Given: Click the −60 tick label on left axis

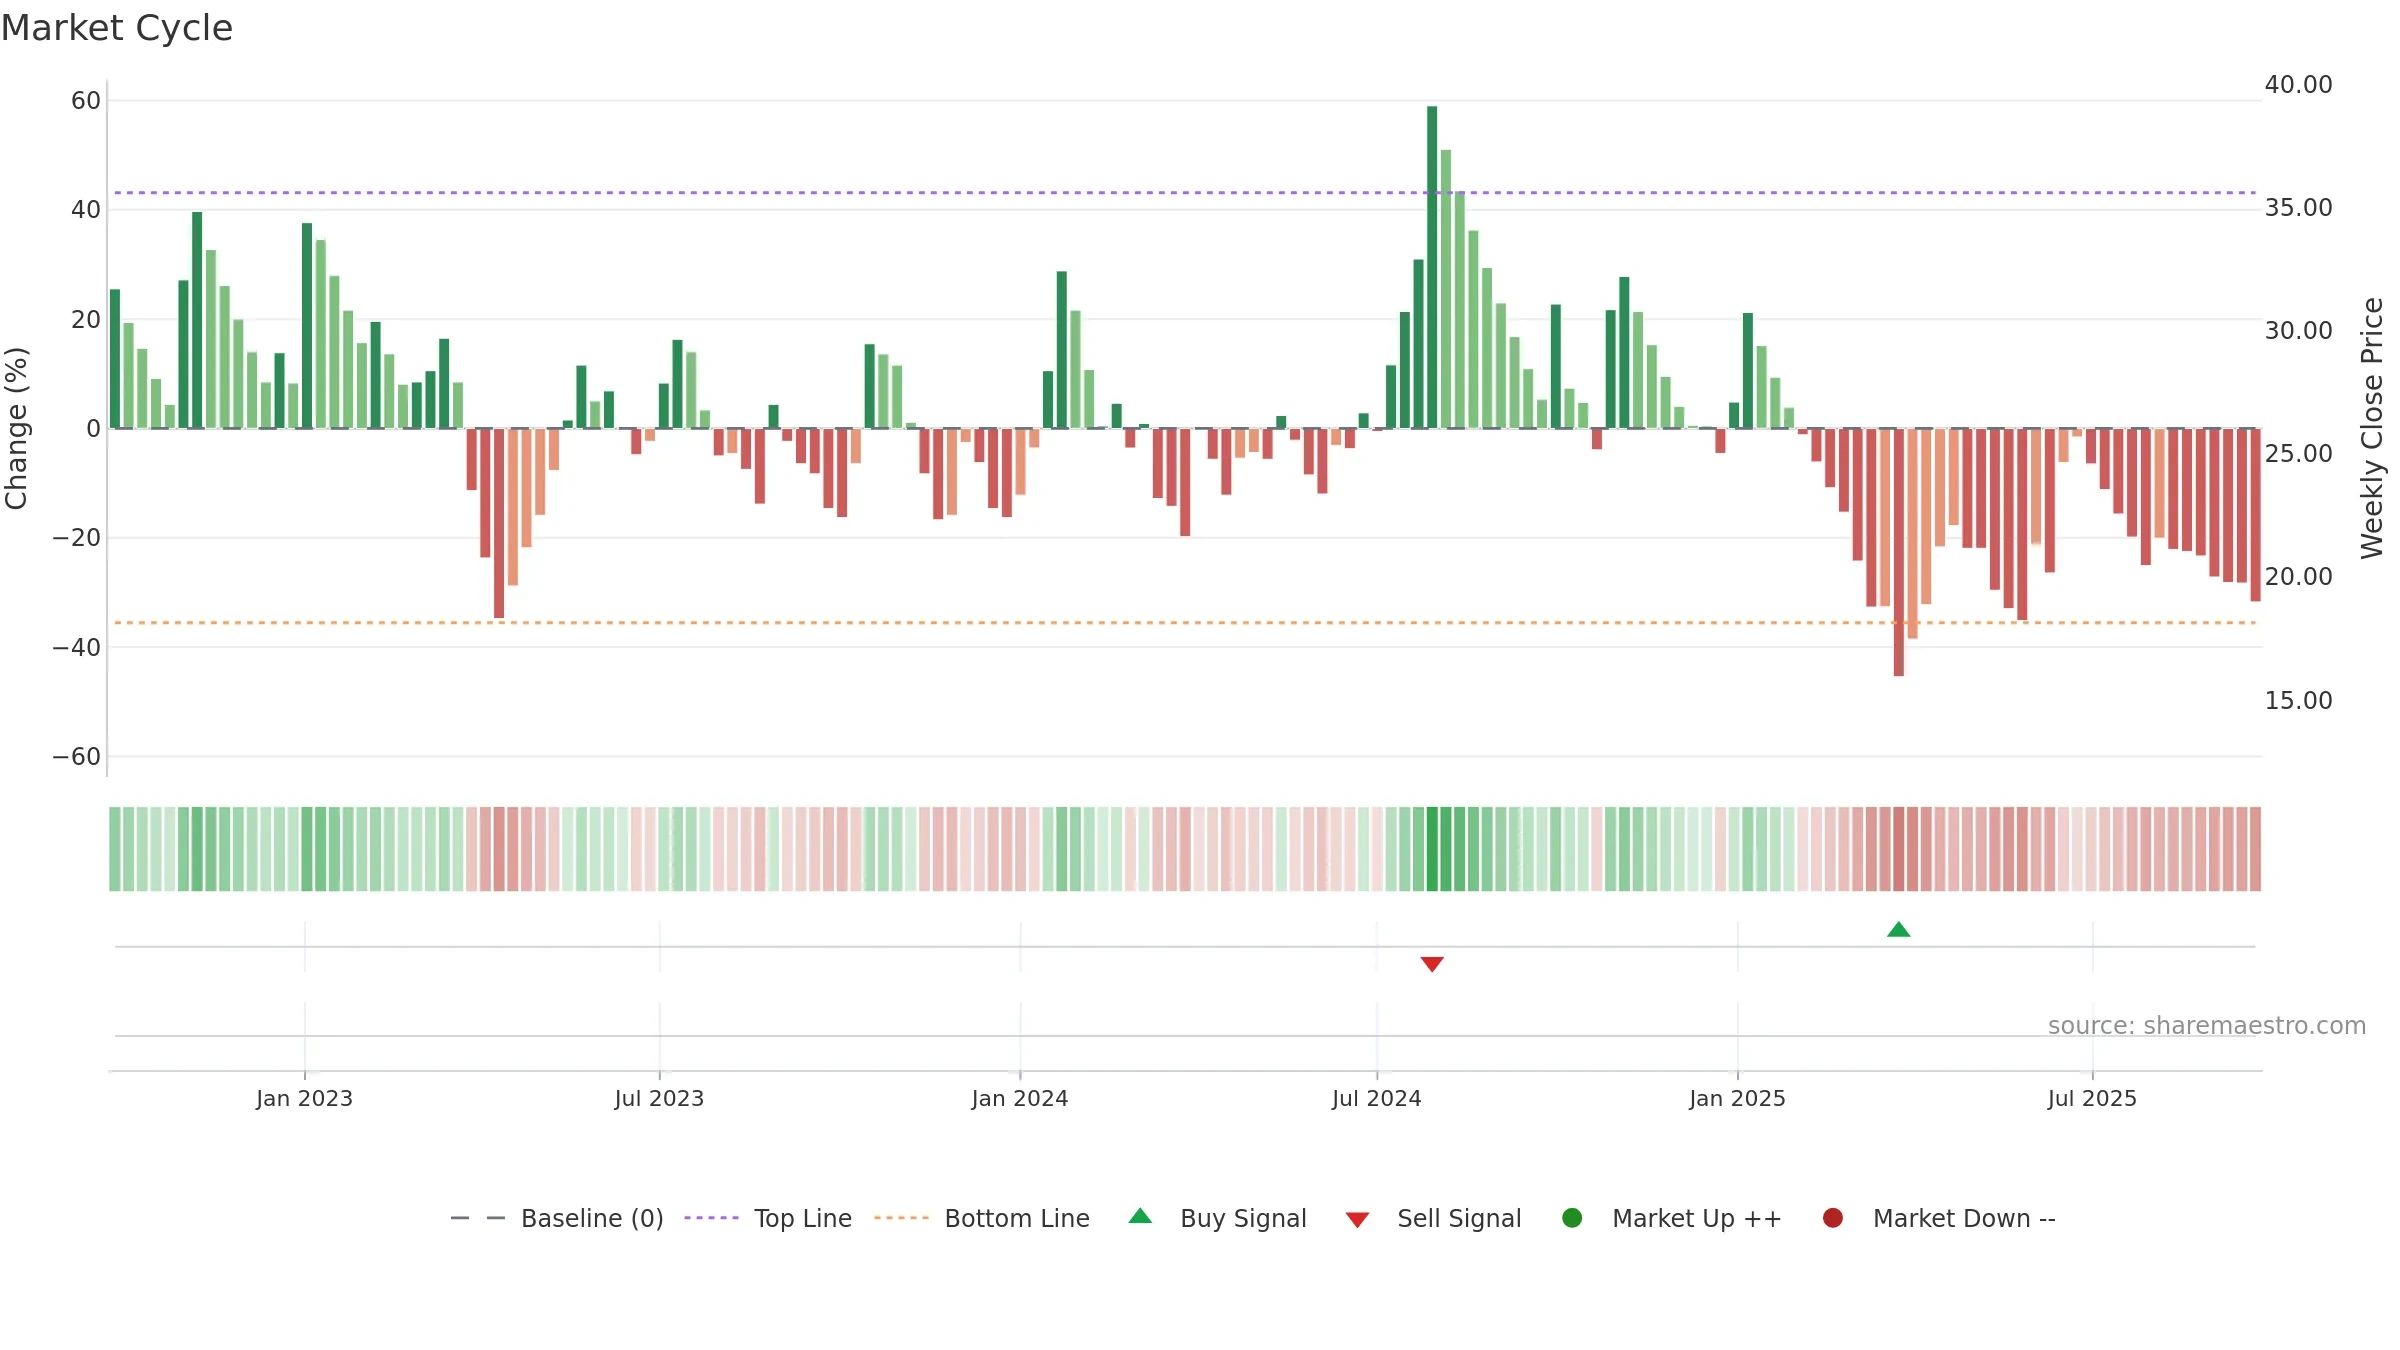Looking at the screenshot, I should (x=77, y=756).
